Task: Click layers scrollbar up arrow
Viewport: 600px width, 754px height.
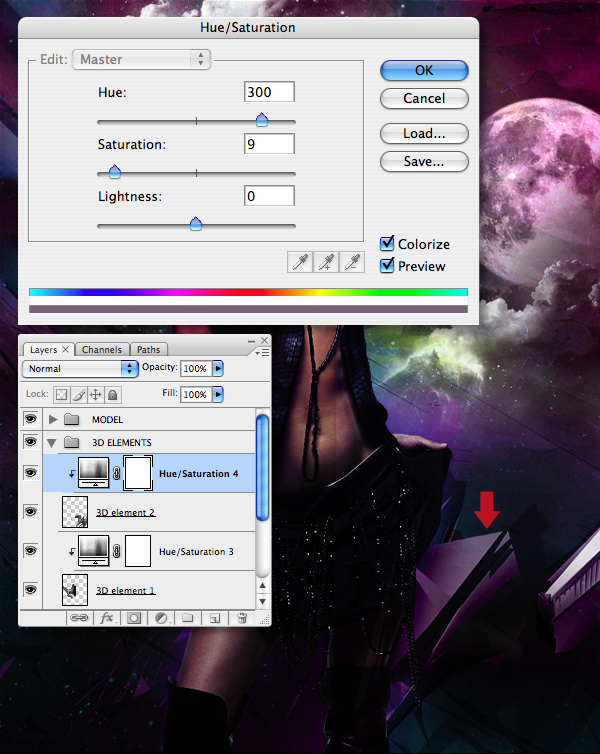Action: pyautogui.click(x=262, y=585)
